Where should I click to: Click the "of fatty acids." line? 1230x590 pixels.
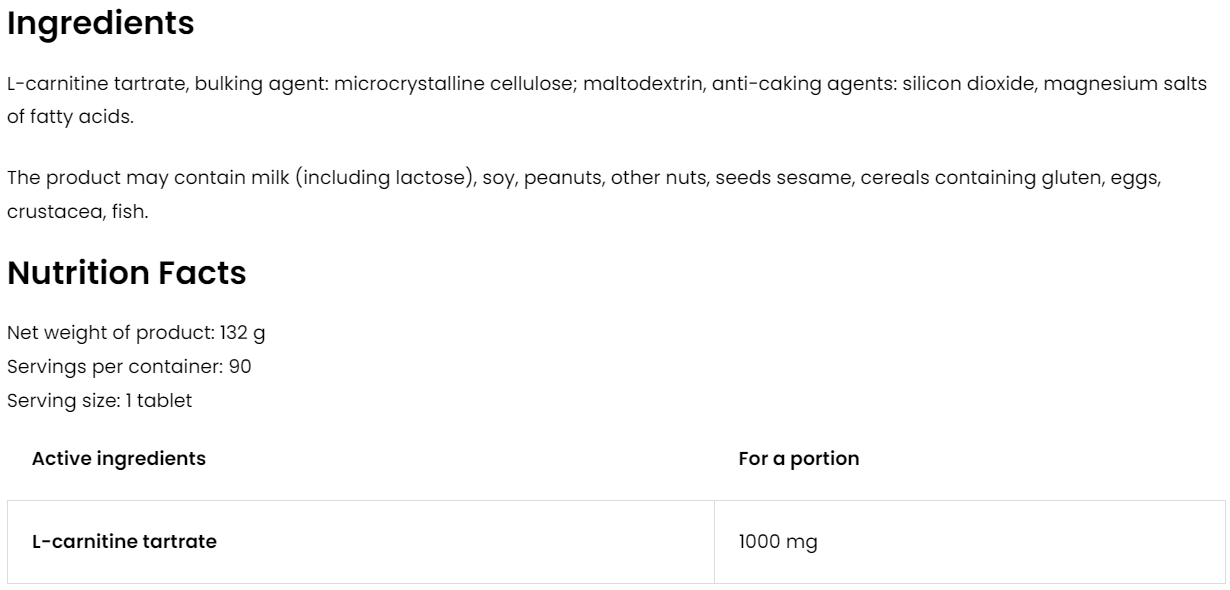[70, 117]
